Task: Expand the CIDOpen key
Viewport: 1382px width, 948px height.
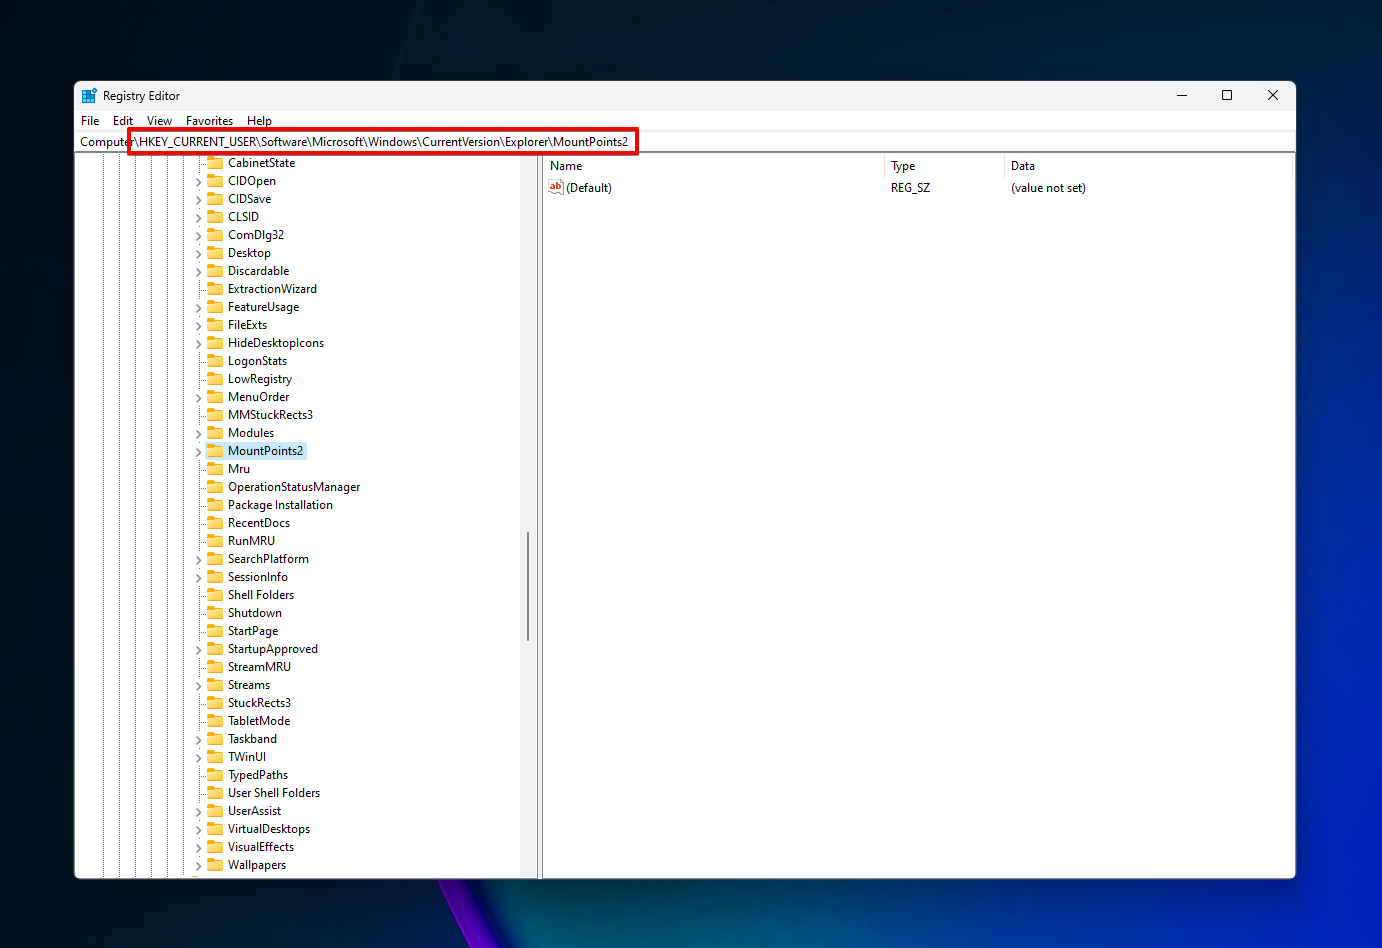Action: point(198,182)
